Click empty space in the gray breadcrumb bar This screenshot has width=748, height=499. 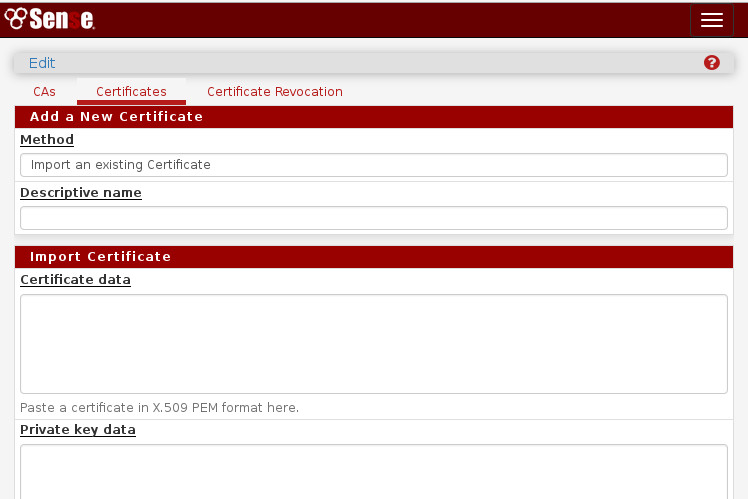pyautogui.click(x=380, y=63)
